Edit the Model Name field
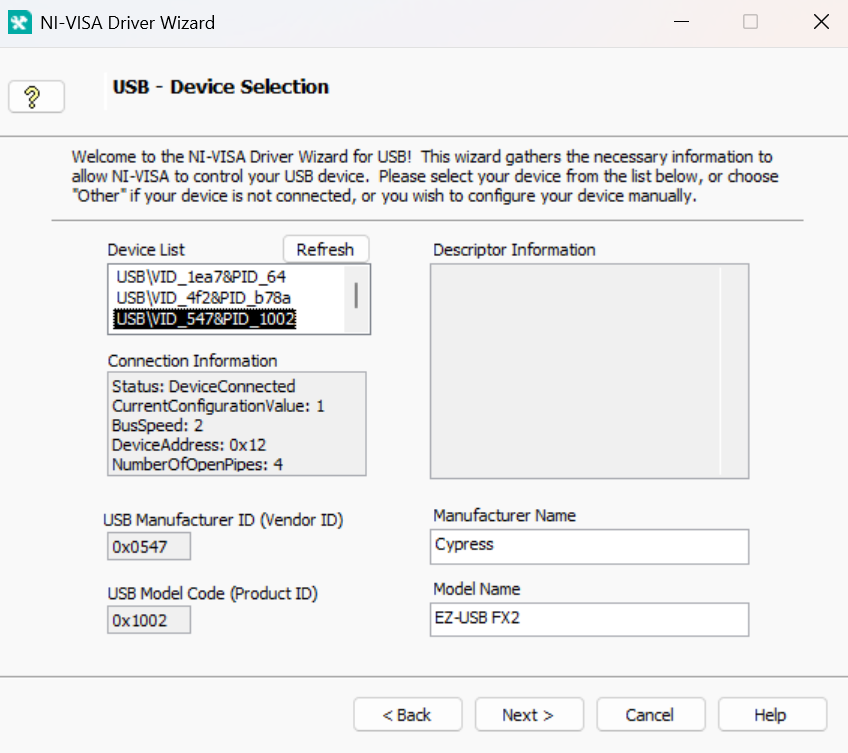 click(589, 620)
